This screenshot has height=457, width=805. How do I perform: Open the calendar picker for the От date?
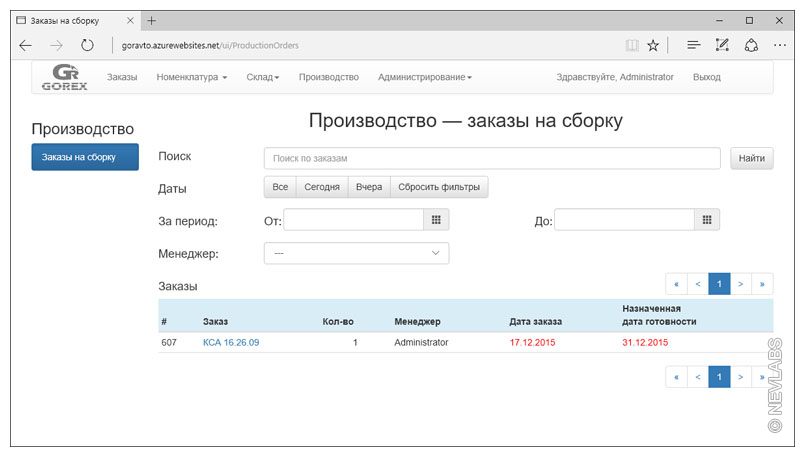pos(435,220)
